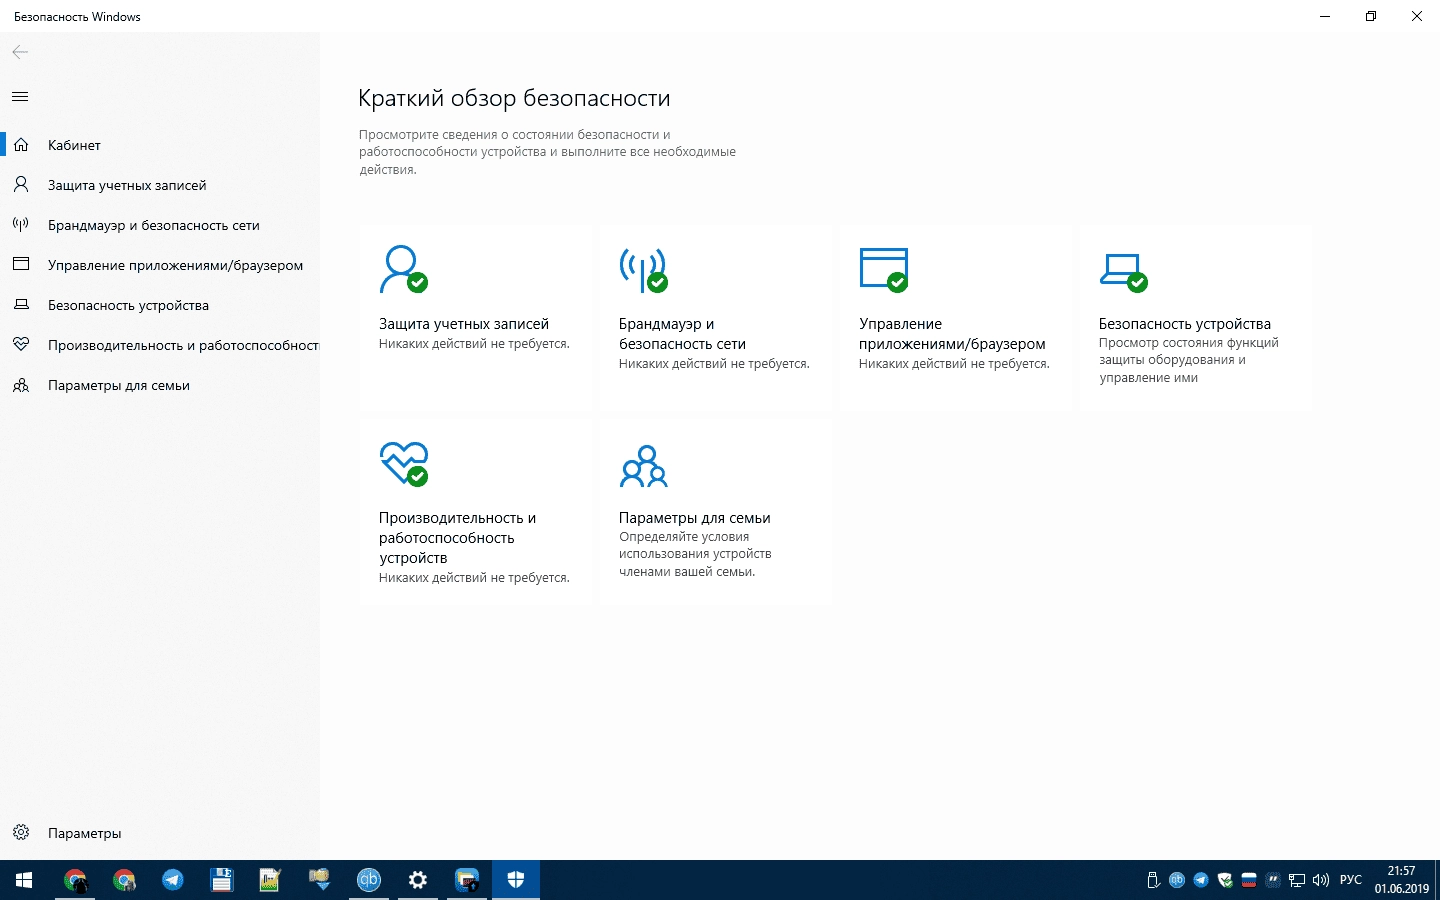Open Settings gear in the taskbar
Image resolution: width=1440 pixels, height=900 pixels.
pos(418,880)
